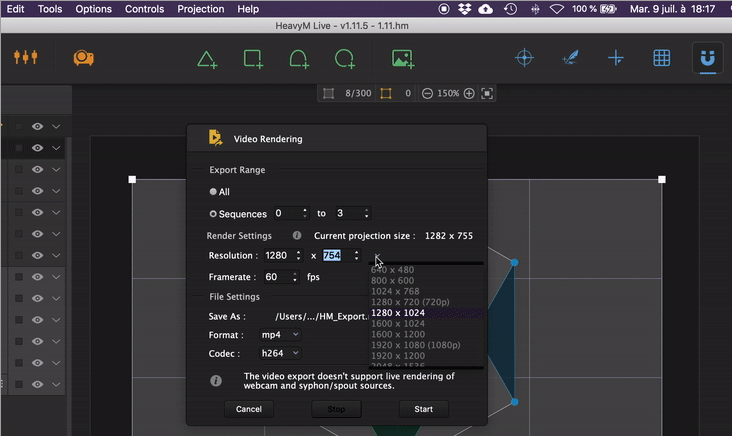Select the feather pen tool
This screenshot has width=732, height=436.
click(570, 58)
